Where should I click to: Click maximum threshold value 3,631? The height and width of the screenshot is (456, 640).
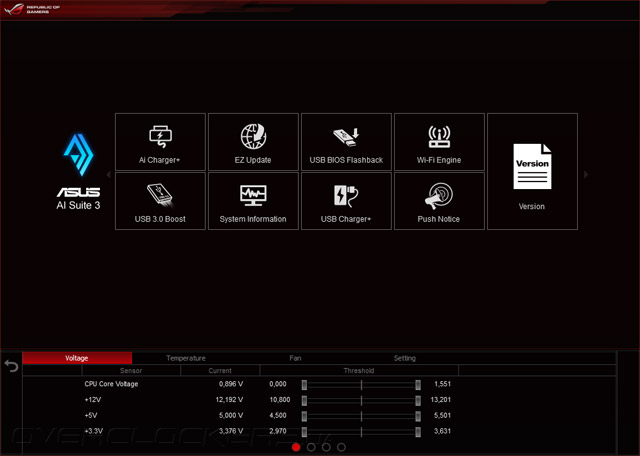click(442, 431)
